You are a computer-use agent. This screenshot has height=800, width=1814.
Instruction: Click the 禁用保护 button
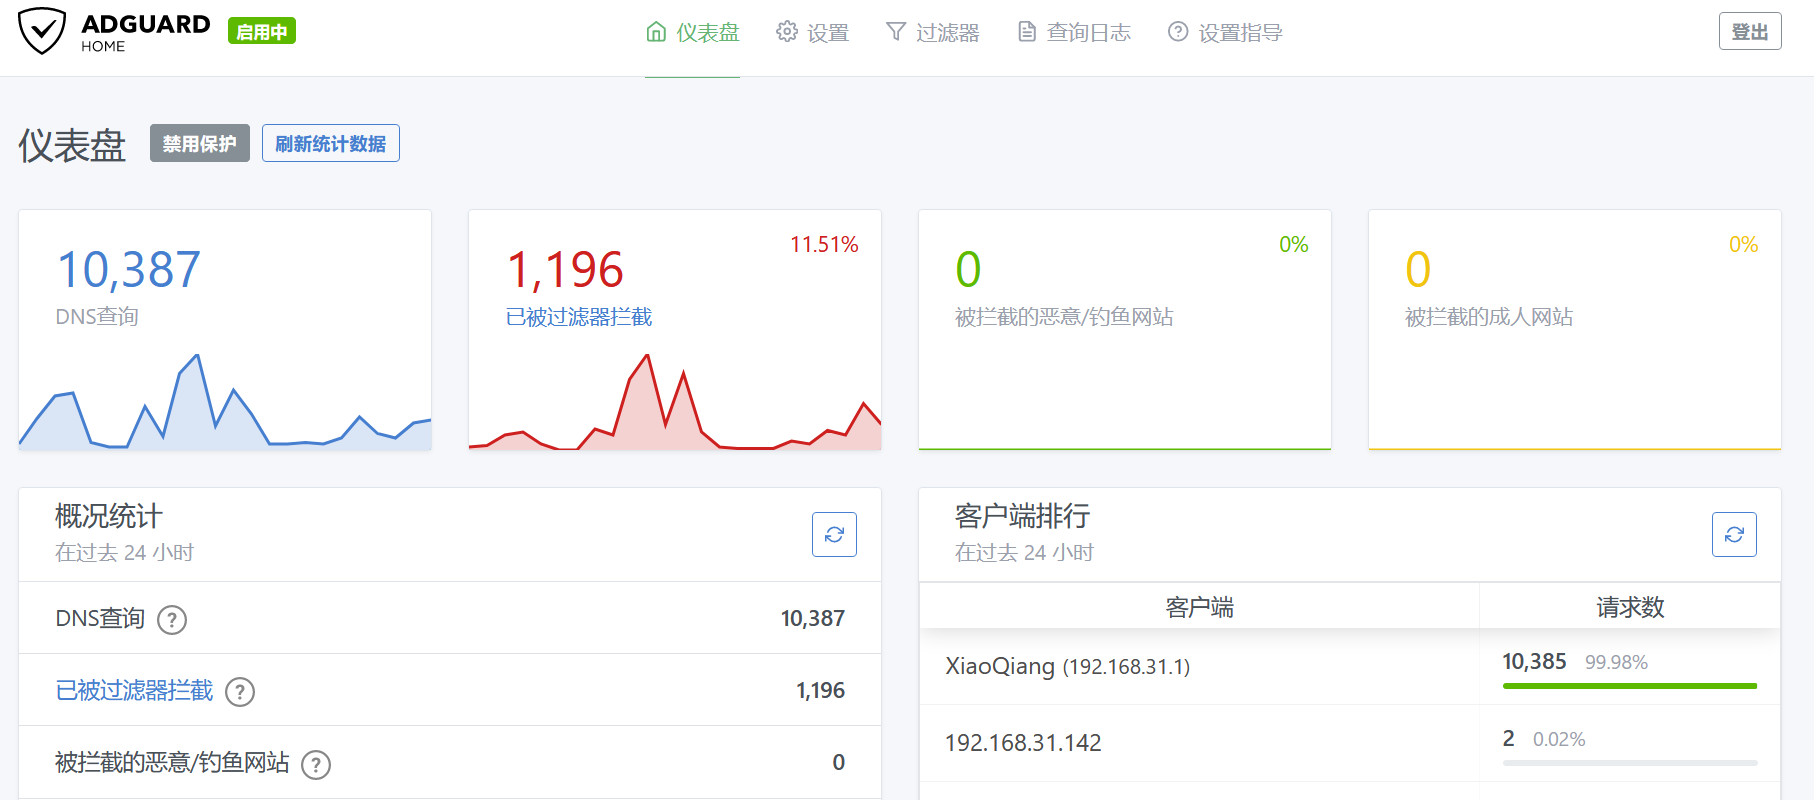[x=200, y=143]
